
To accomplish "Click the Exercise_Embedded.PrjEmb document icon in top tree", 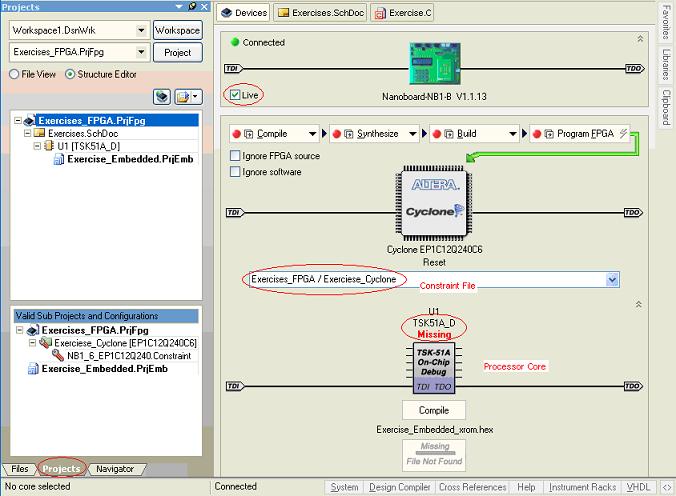I will (x=59, y=160).
